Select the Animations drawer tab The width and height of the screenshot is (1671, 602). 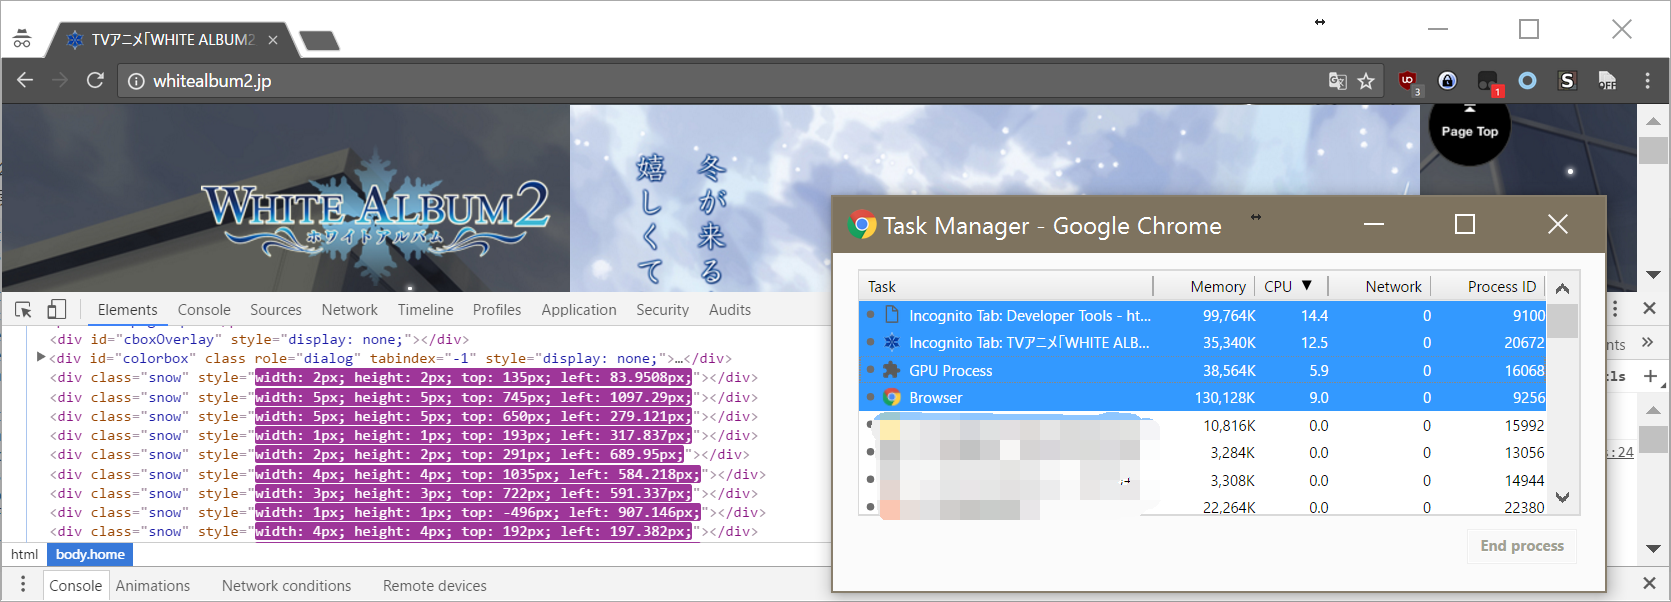pyautogui.click(x=152, y=586)
